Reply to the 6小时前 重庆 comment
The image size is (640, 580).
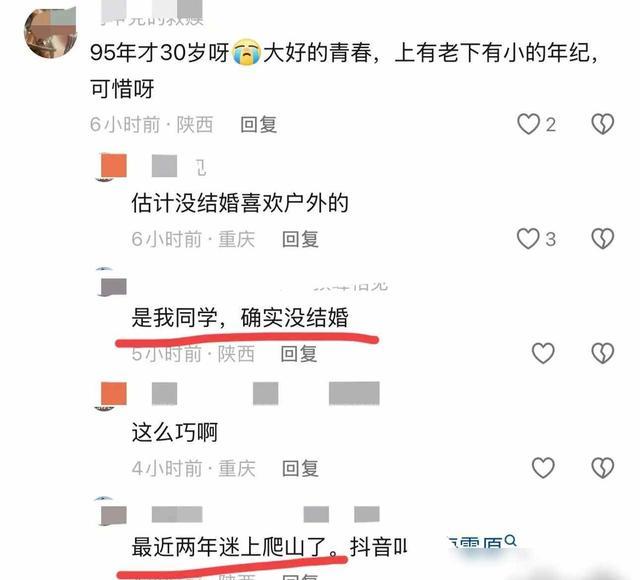(x=300, y=239)
